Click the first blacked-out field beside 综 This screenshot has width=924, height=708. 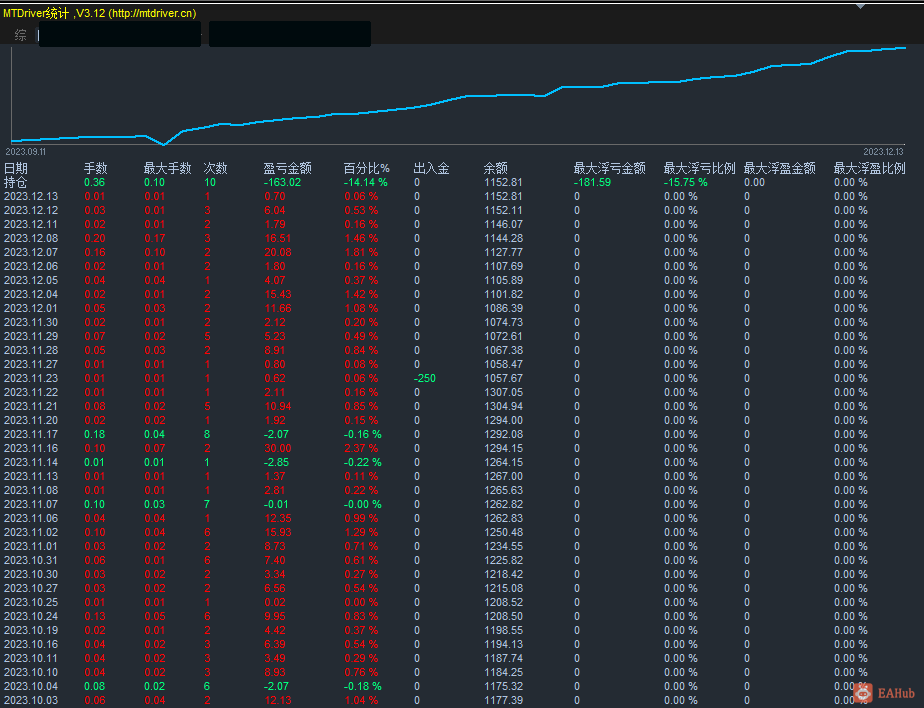click(x=118, y=35)
